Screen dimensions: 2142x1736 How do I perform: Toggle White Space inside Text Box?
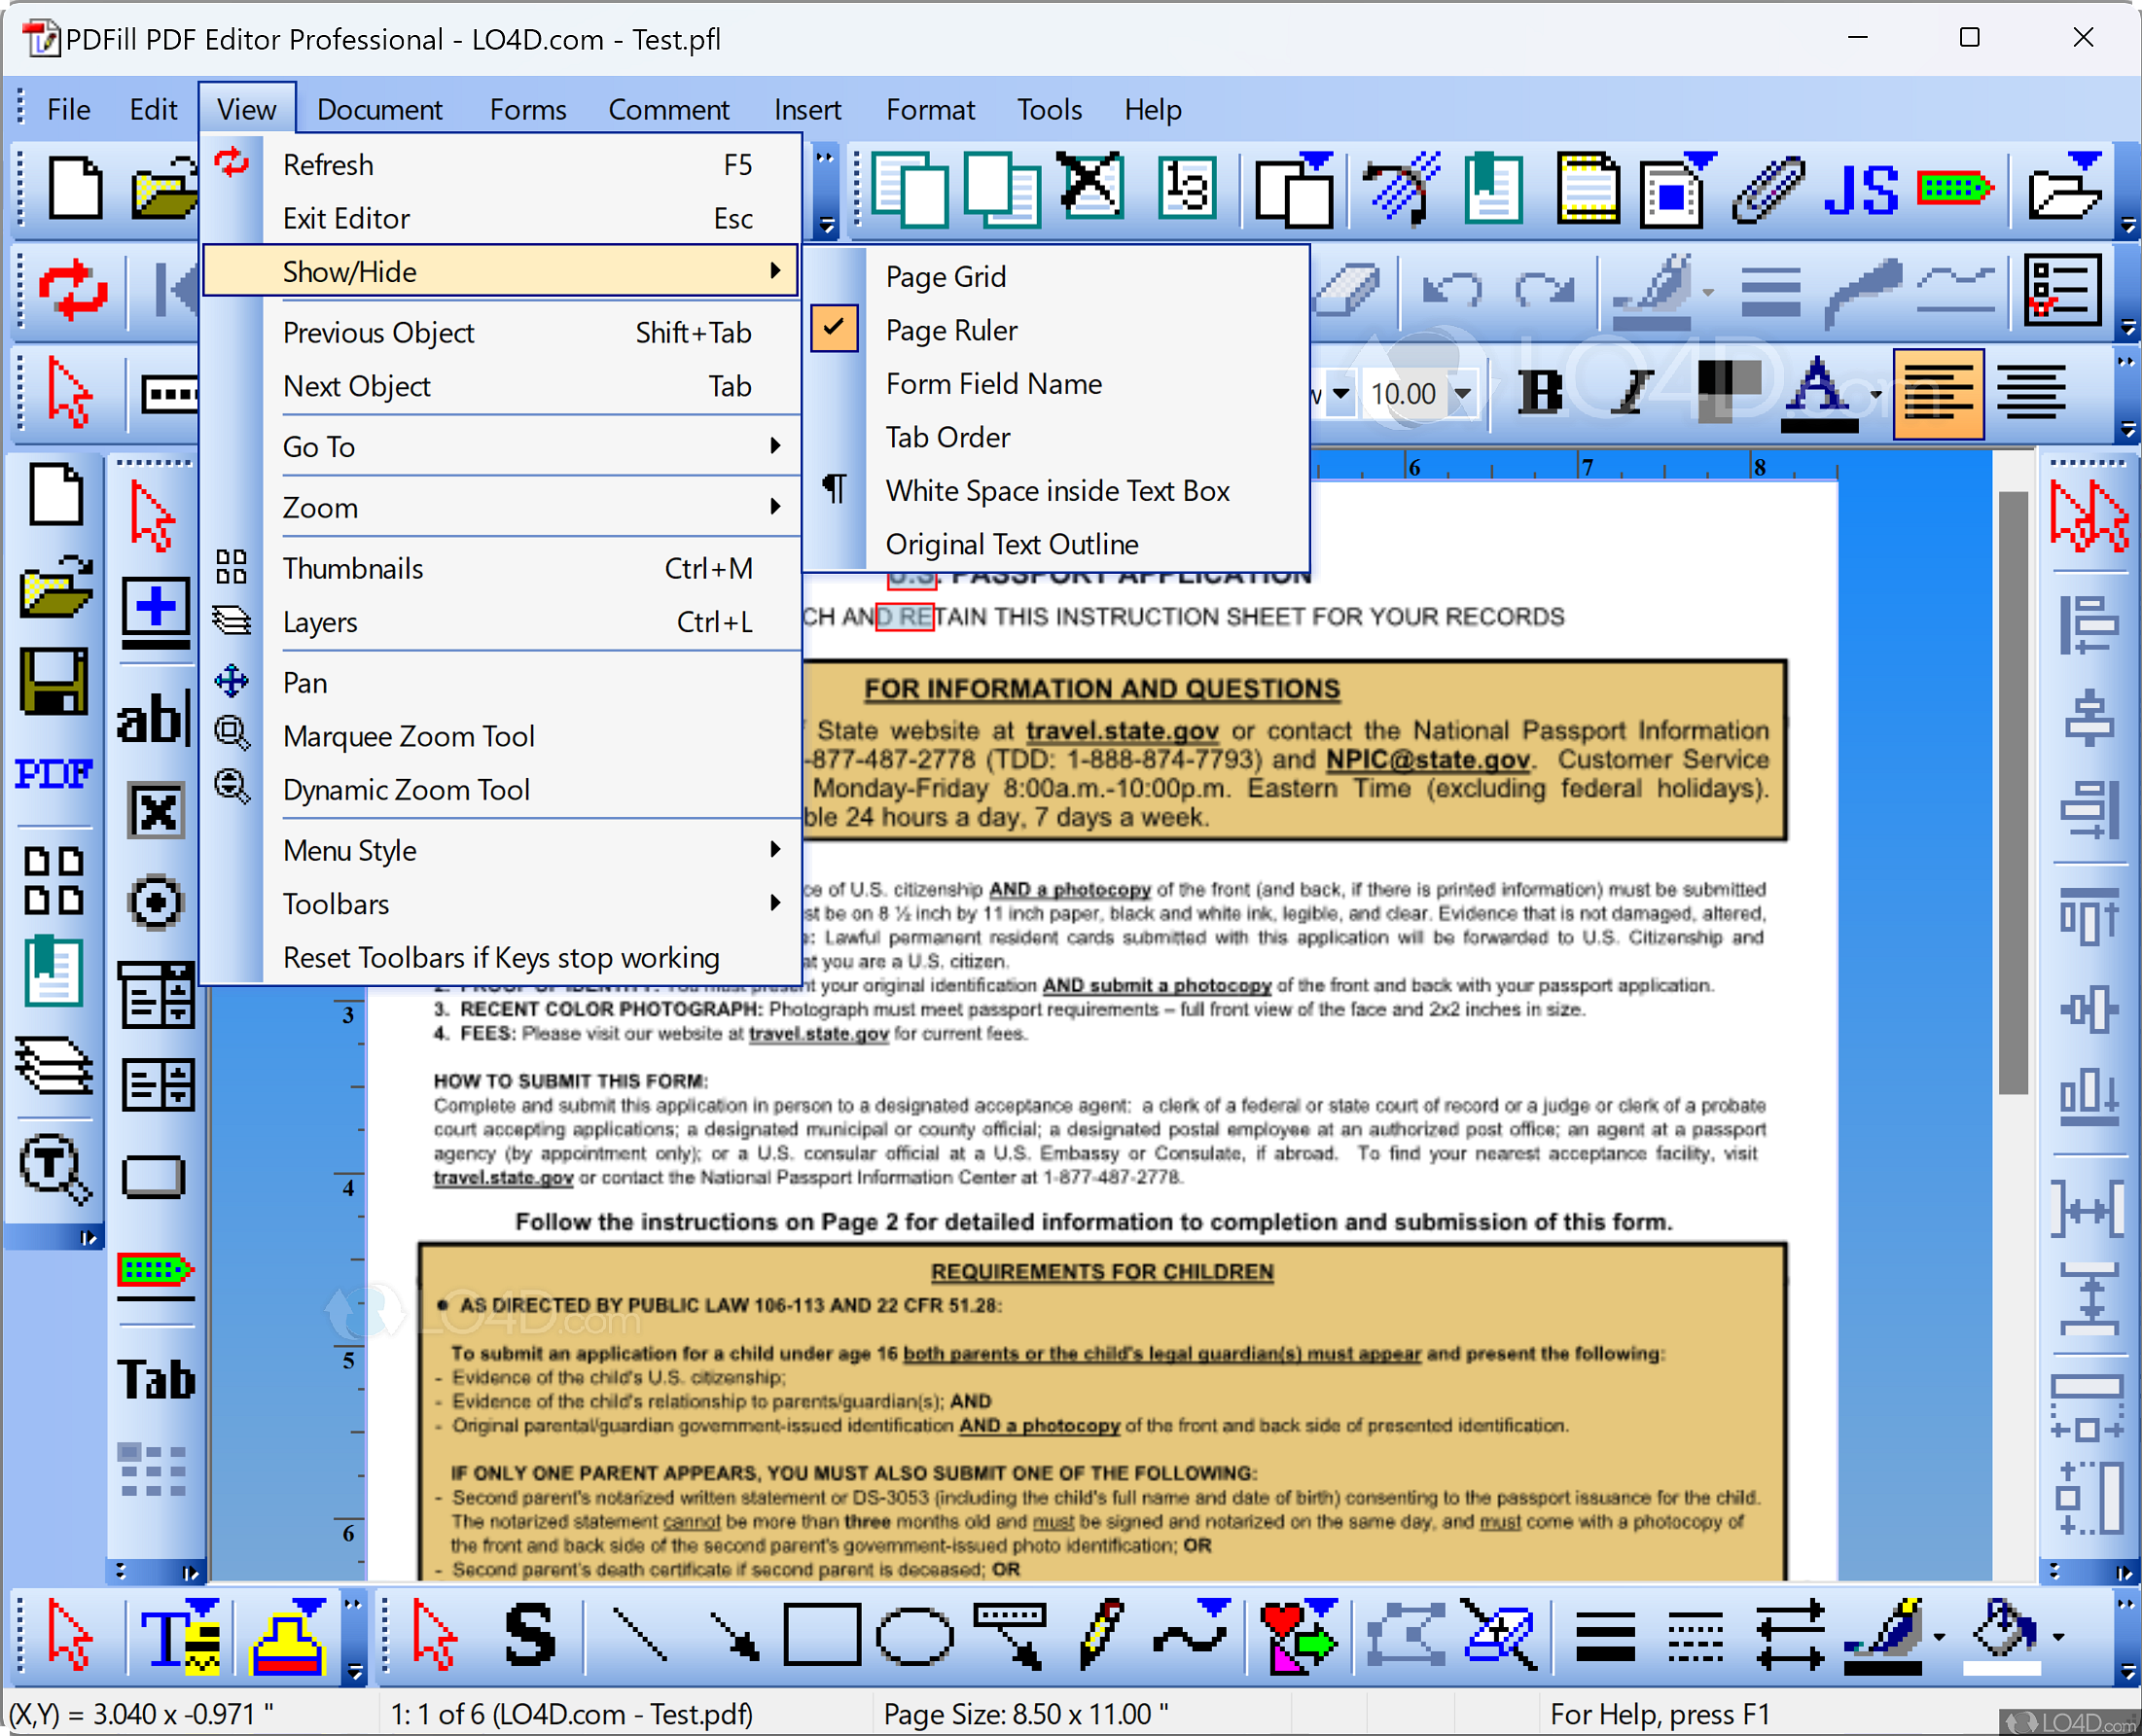point(1057,491)
